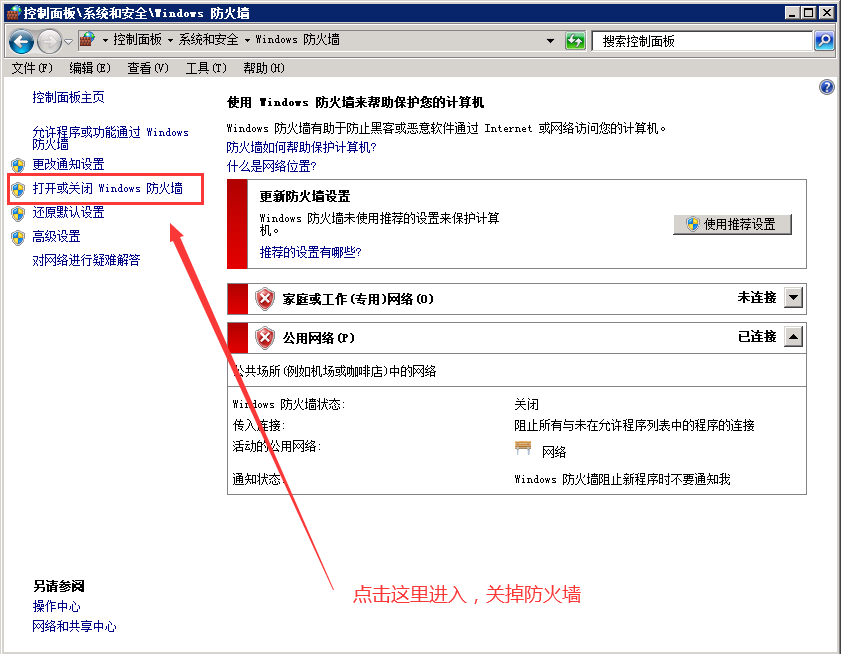Open 防火墙如何帮助保护计算机? help link
The width and height of the screenshot is (841, 654).
tap(301, 147)
